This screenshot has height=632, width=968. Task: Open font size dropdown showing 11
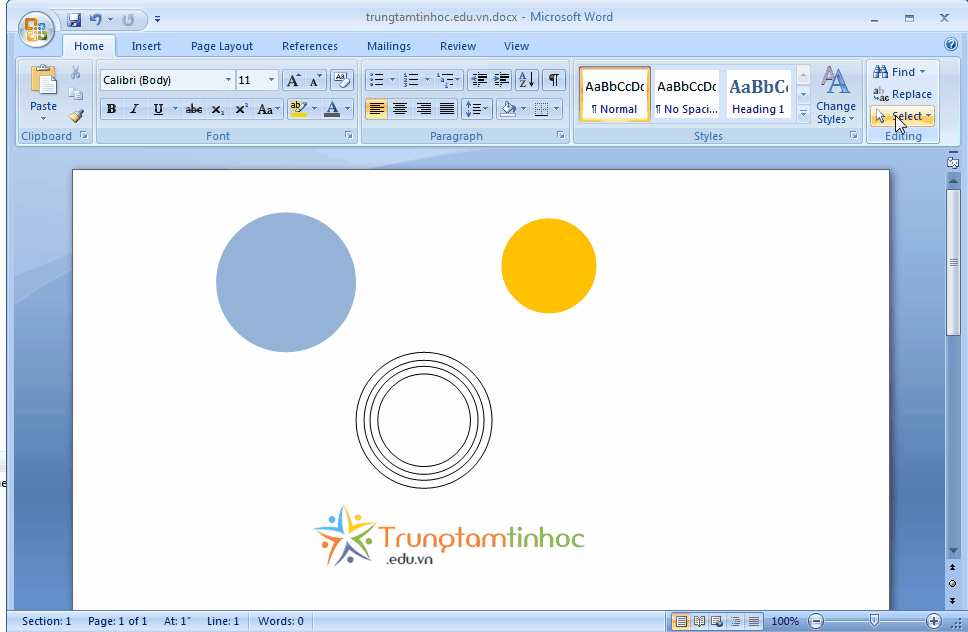271,80
